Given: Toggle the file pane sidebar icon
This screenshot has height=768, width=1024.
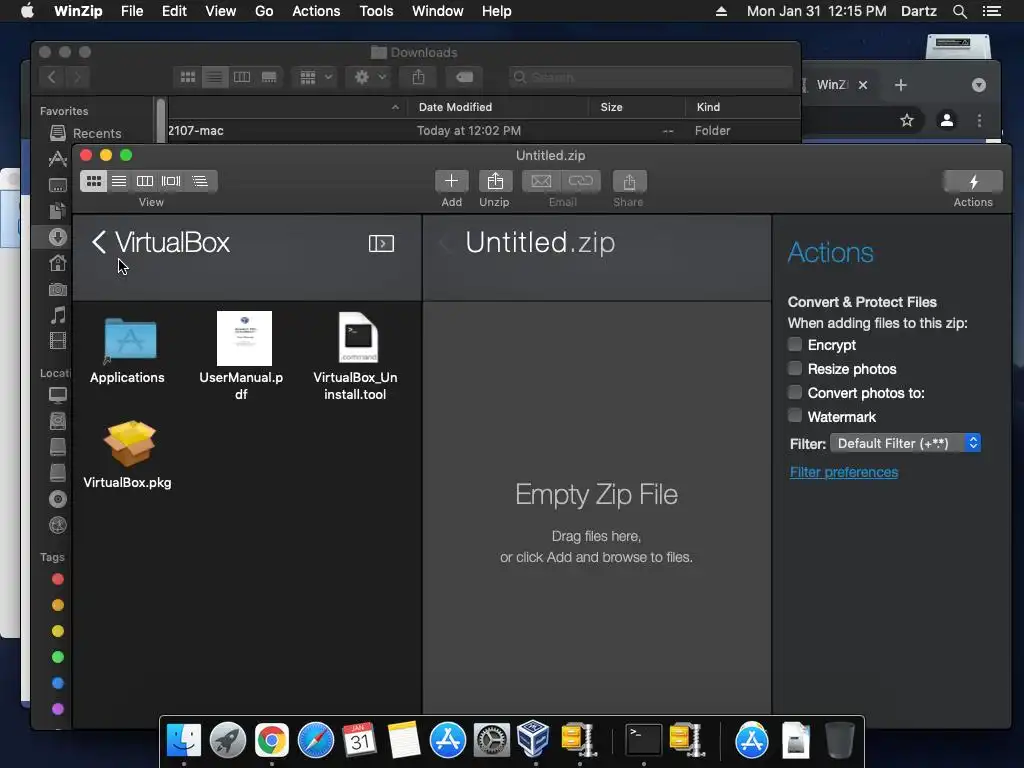Looking at the screenshot, I should [381, 244].
